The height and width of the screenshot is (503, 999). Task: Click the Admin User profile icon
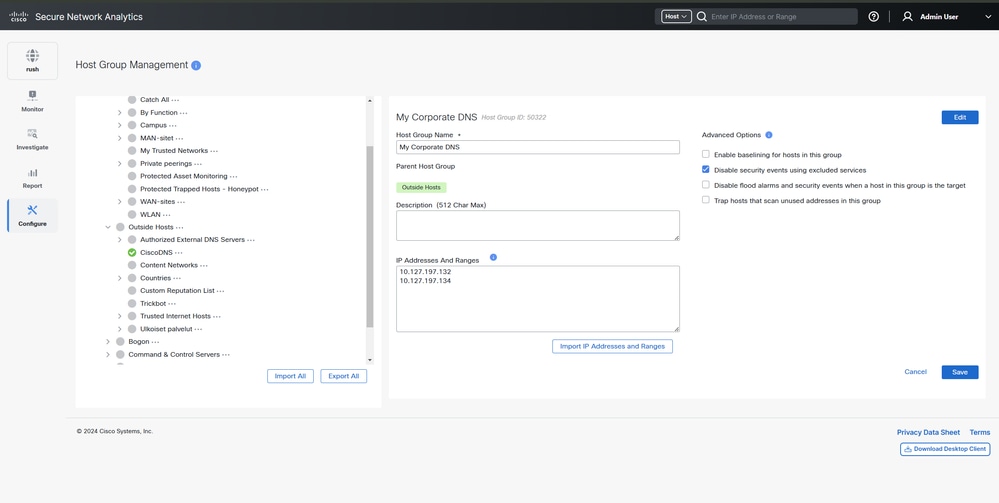pyautogui.click(x=908, y=17)
